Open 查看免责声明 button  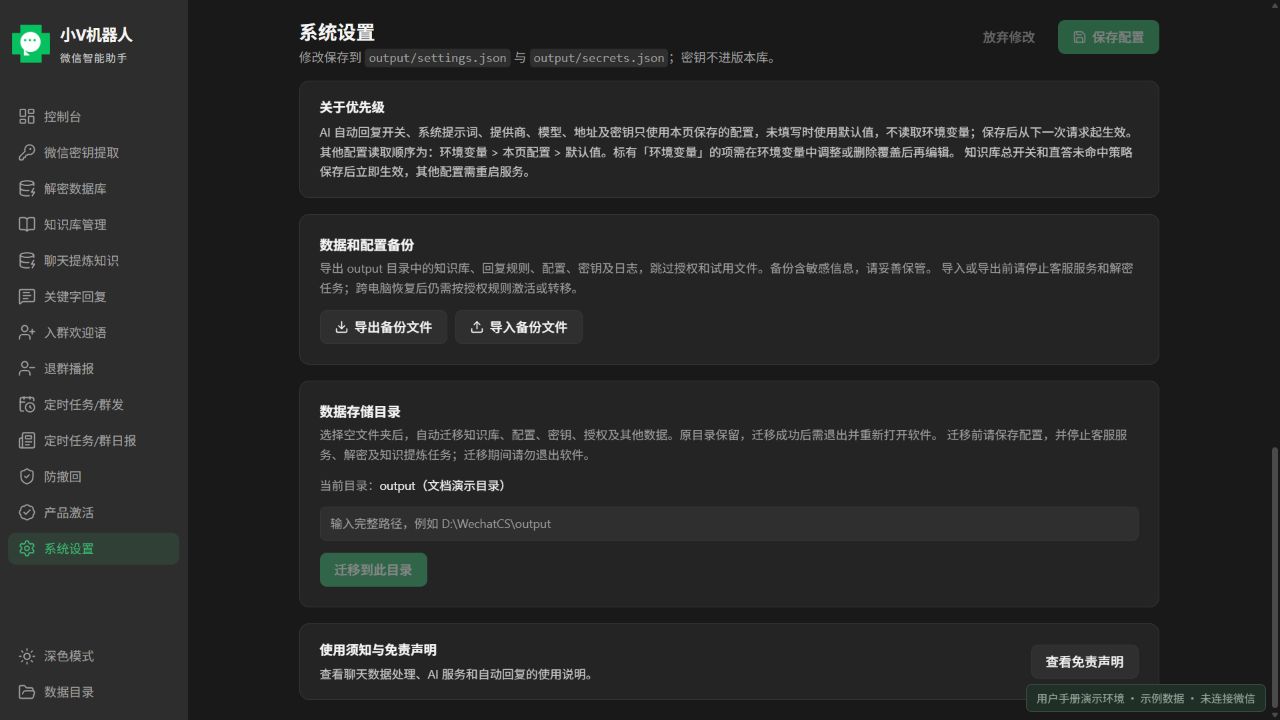tap(1085, 662)
